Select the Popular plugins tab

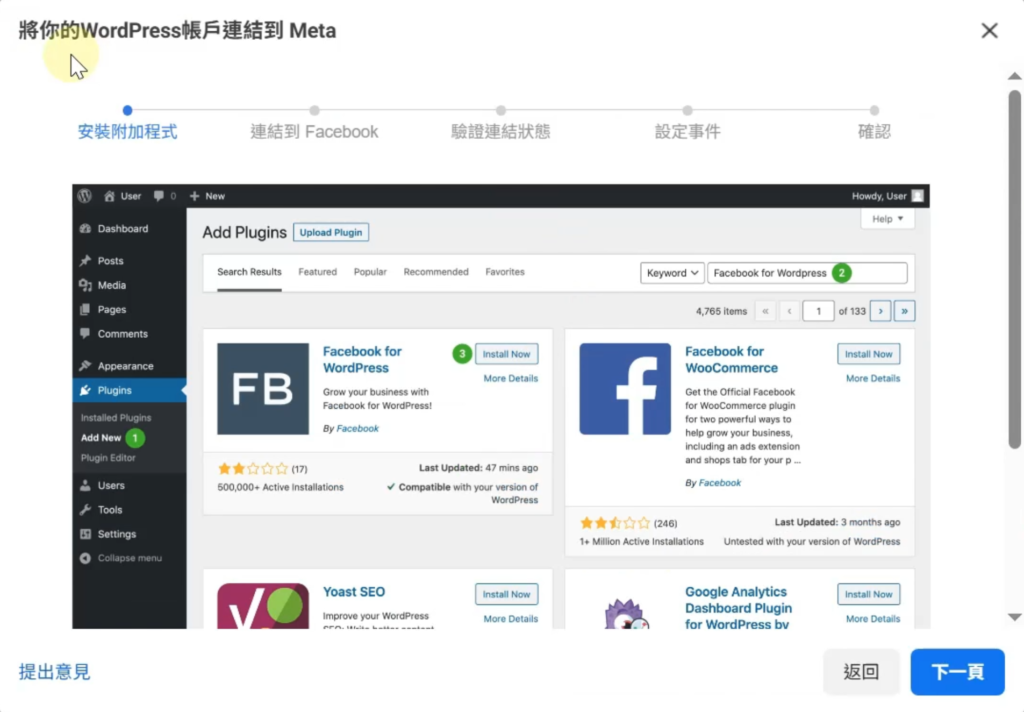pos(370,272)
